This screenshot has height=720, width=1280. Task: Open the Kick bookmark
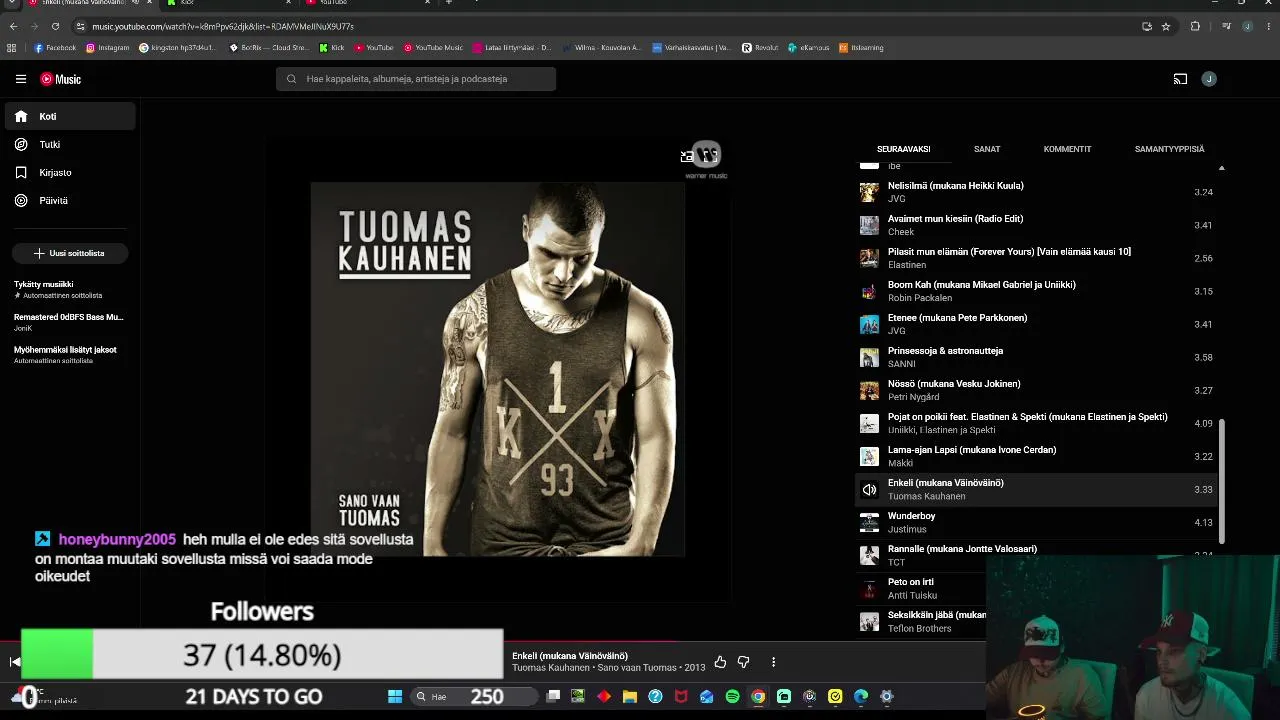332,47
